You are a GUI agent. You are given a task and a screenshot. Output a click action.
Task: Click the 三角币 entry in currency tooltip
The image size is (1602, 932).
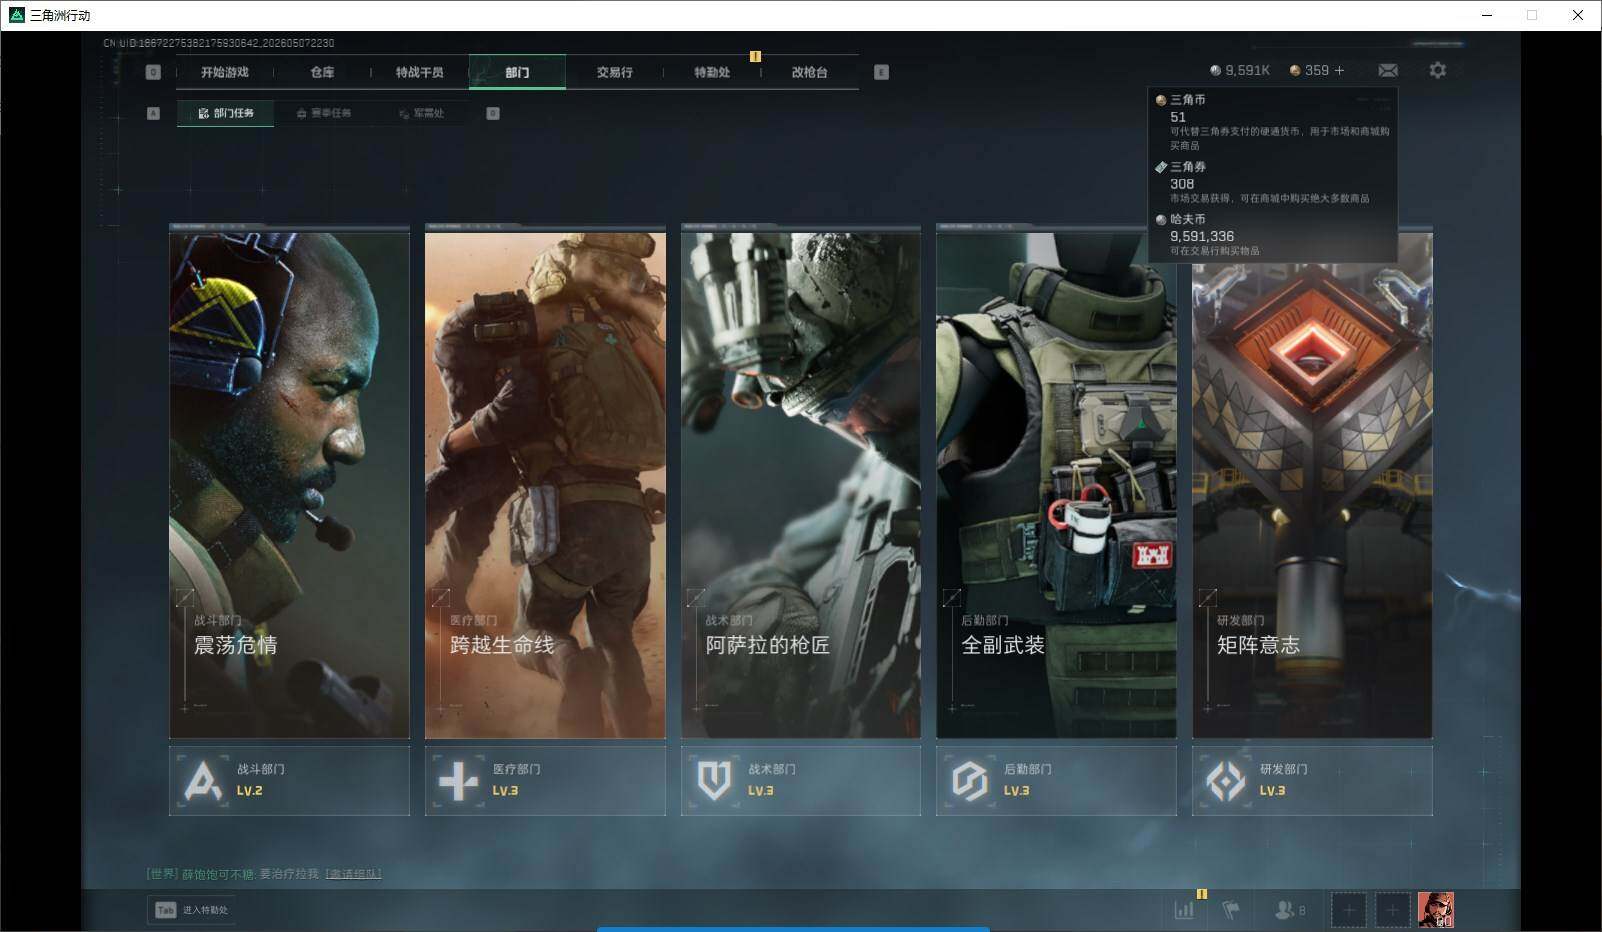coord(1272,122)
